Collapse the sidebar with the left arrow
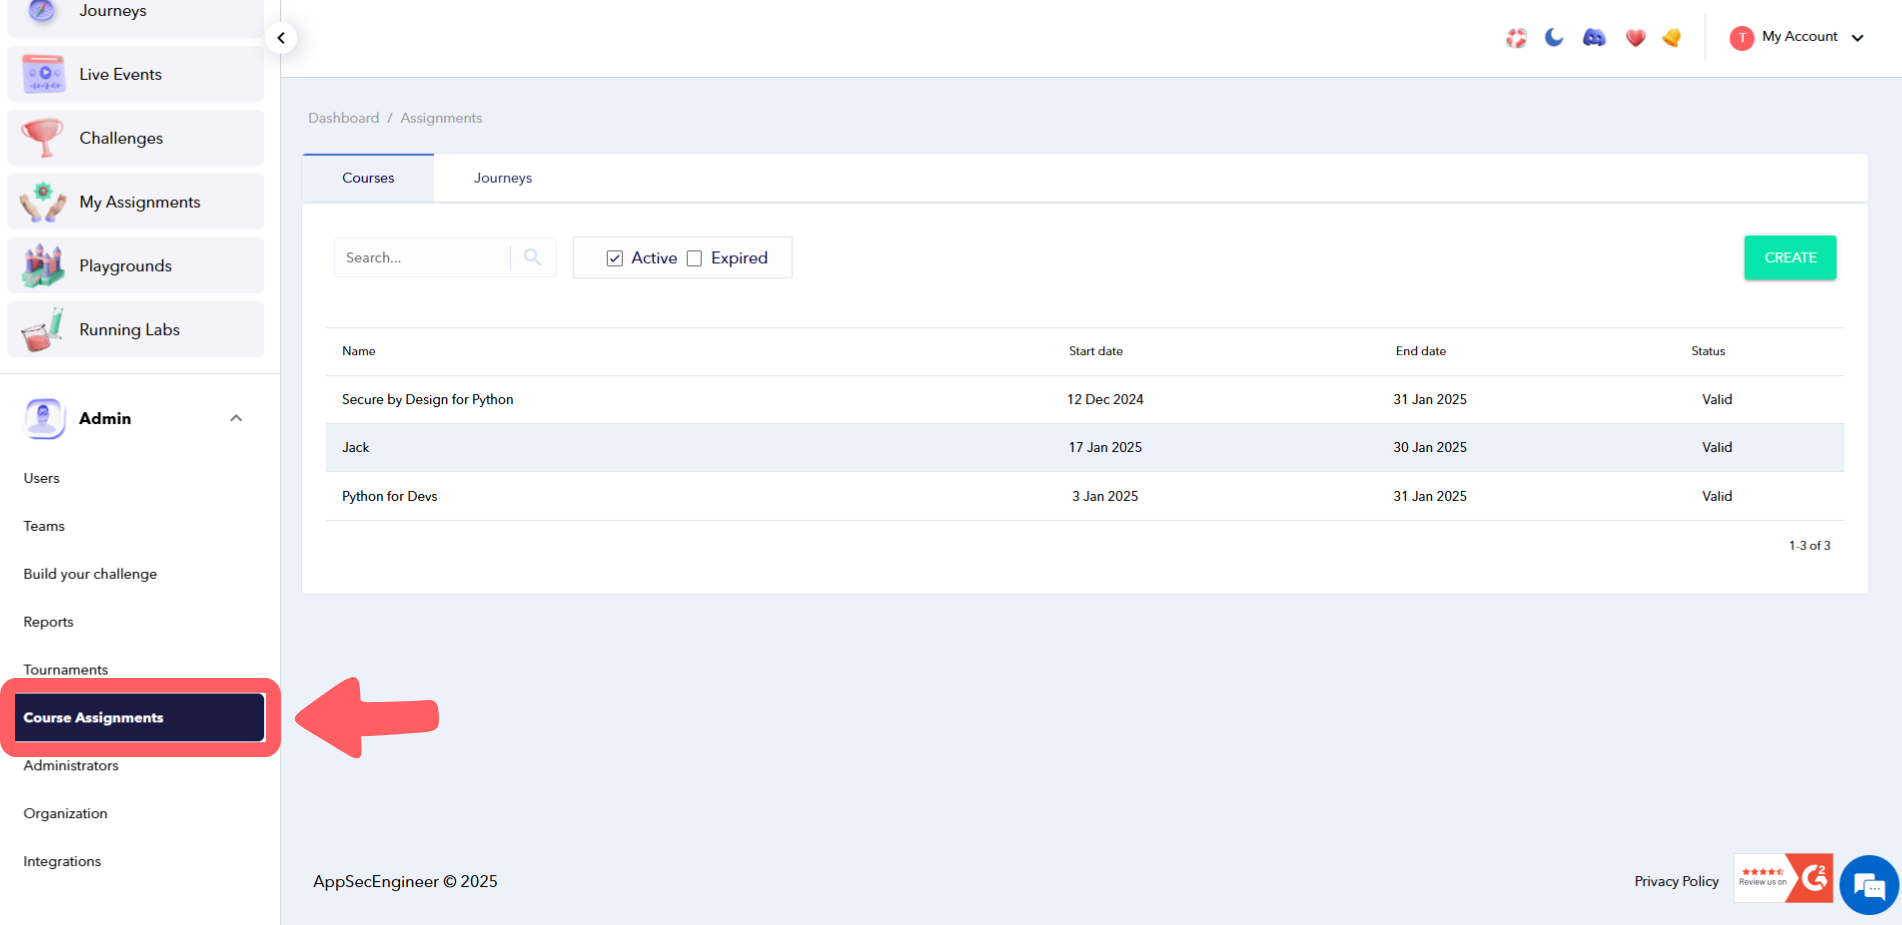Screen dimensions: 1902x925 (281, 37)
